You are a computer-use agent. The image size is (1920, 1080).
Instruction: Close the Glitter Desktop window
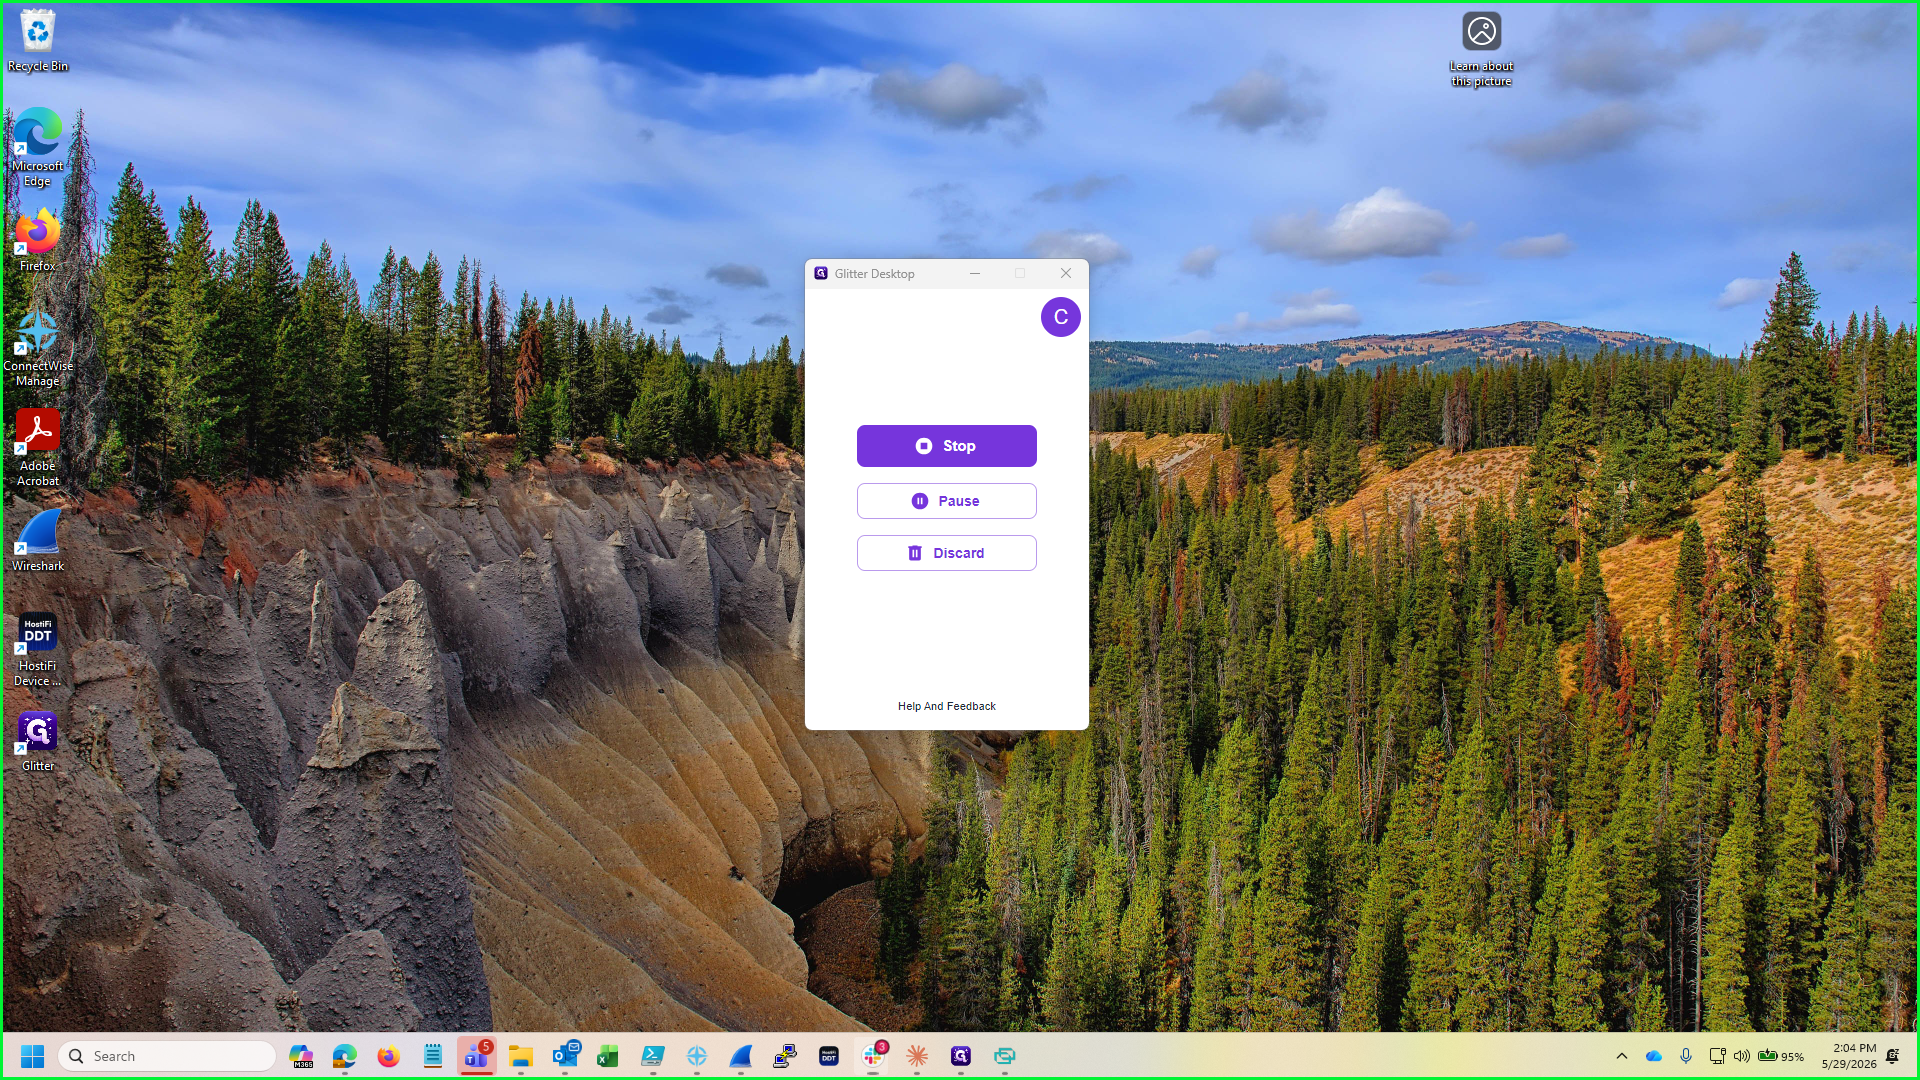(x=1066, y=273)
